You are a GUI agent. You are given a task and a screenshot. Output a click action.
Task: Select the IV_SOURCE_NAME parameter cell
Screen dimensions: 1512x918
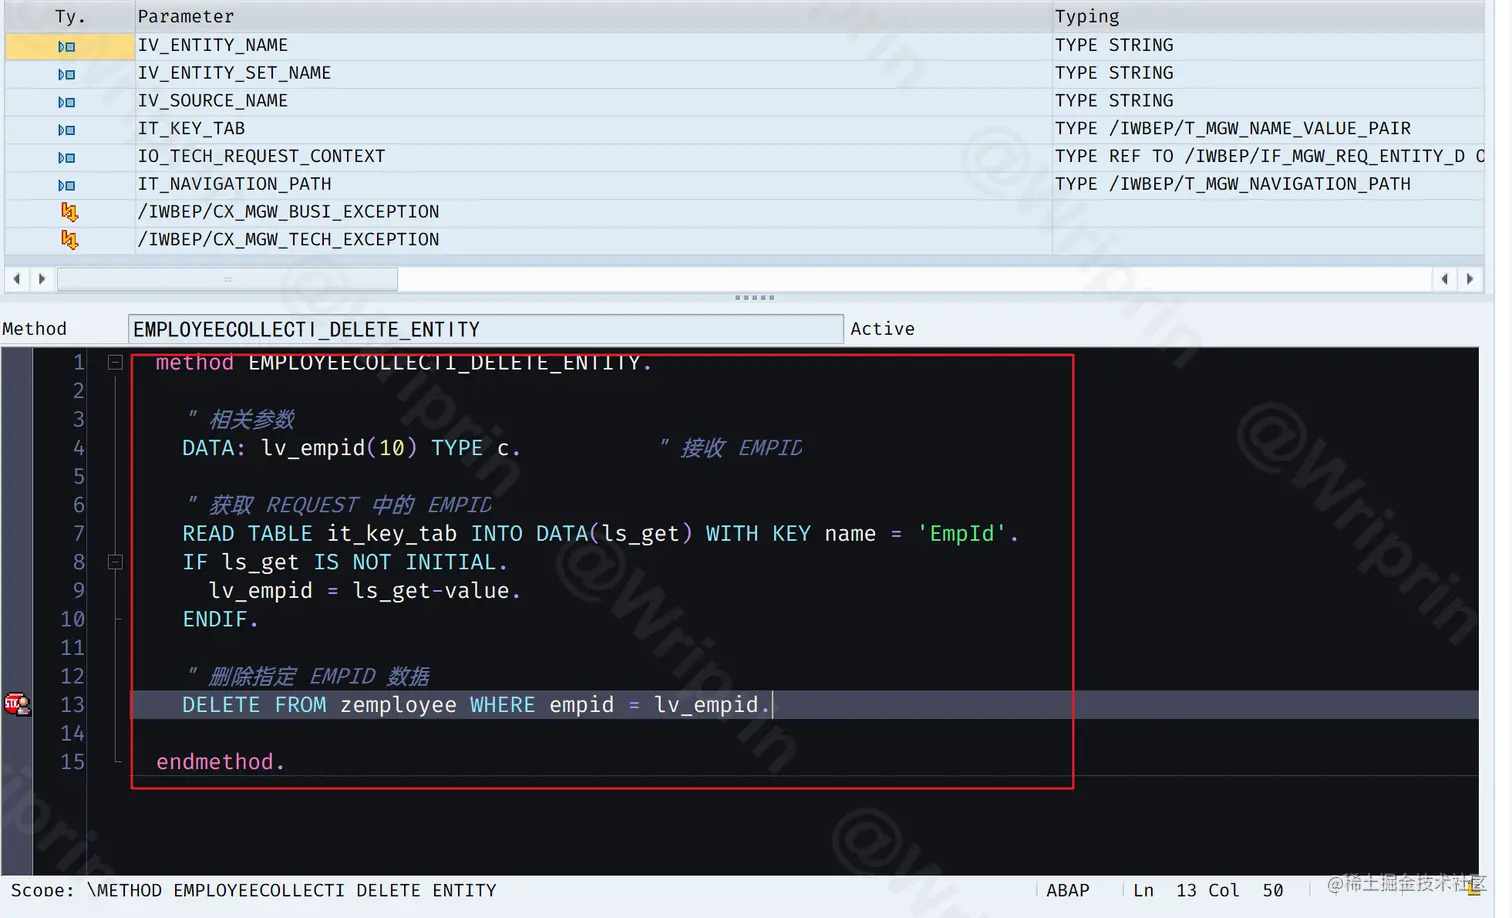click(593, 102)
